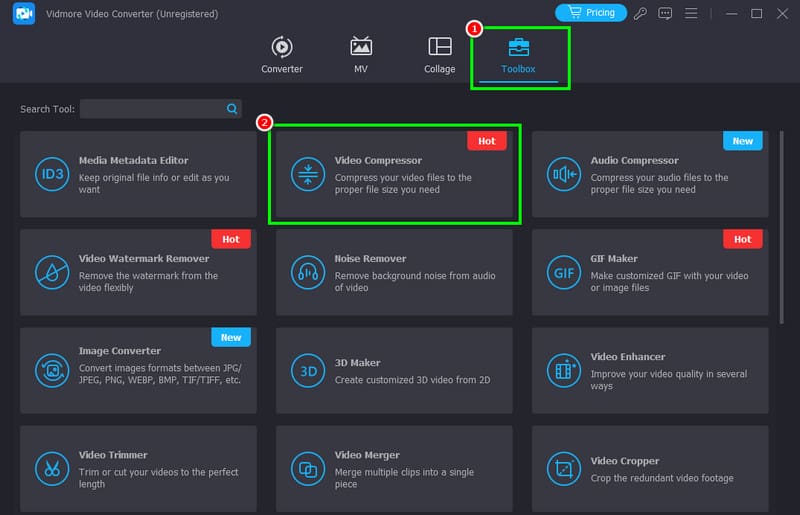
Task: Select the Video Watermark Remover droplet icon
Action: [x=52, y=273]
